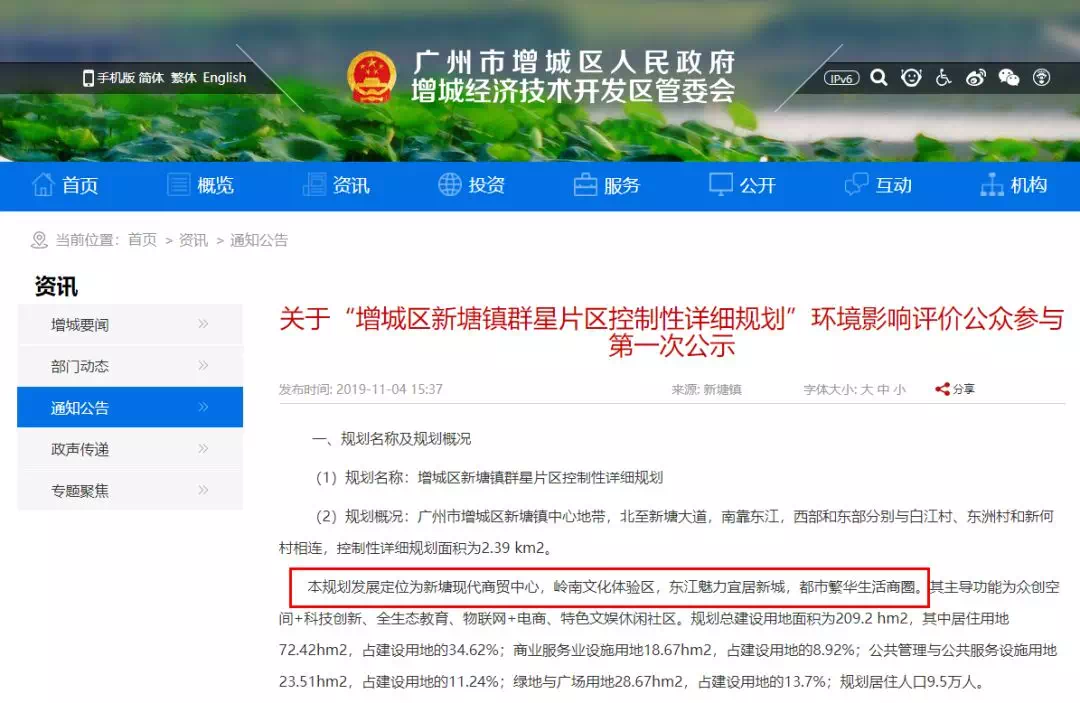The width and height of the screenshot is (1080, 703).
Task: Expand 专题聚焦 sidebar section
Action: [x=130, y=490]
